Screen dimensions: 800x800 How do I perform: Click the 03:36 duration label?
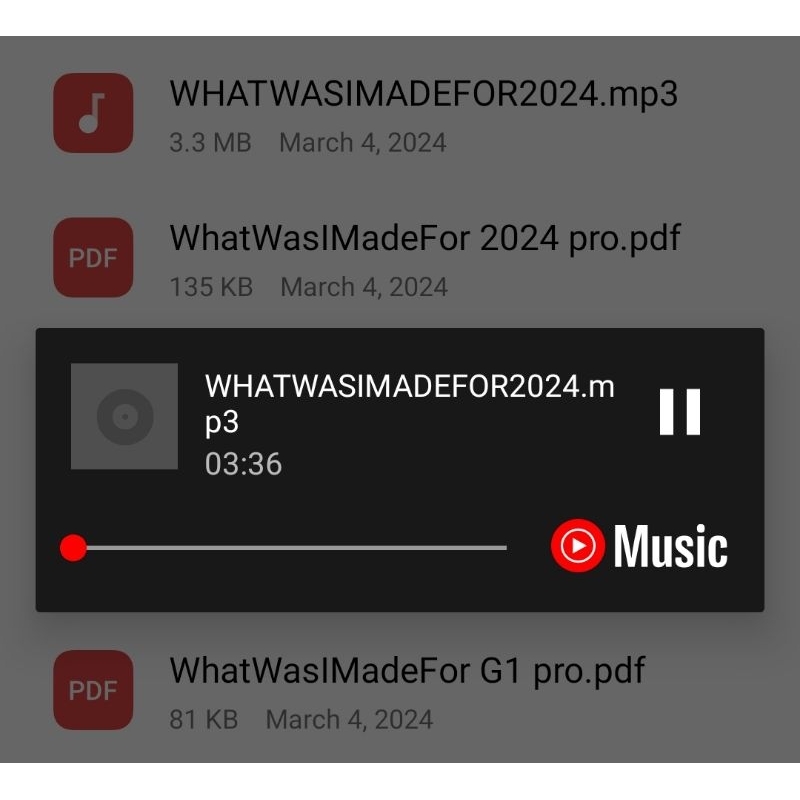(243, 464)
